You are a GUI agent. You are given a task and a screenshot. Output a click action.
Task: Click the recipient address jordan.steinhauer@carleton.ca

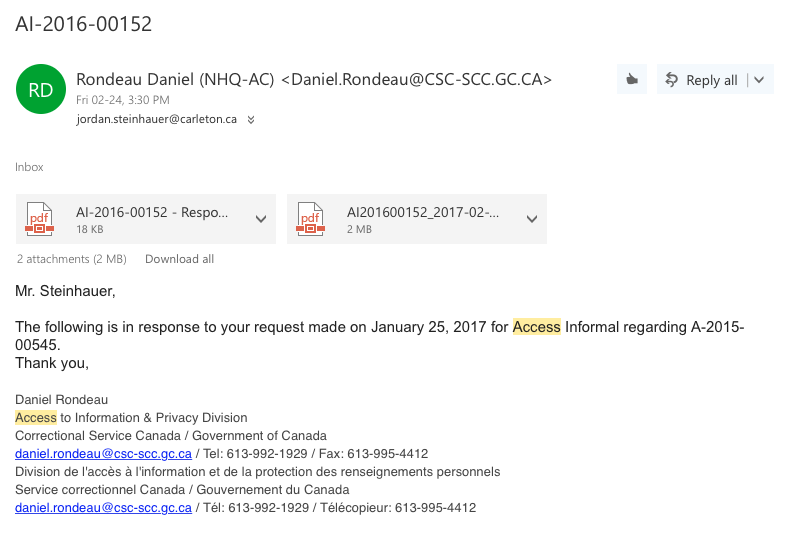(156, 119)
